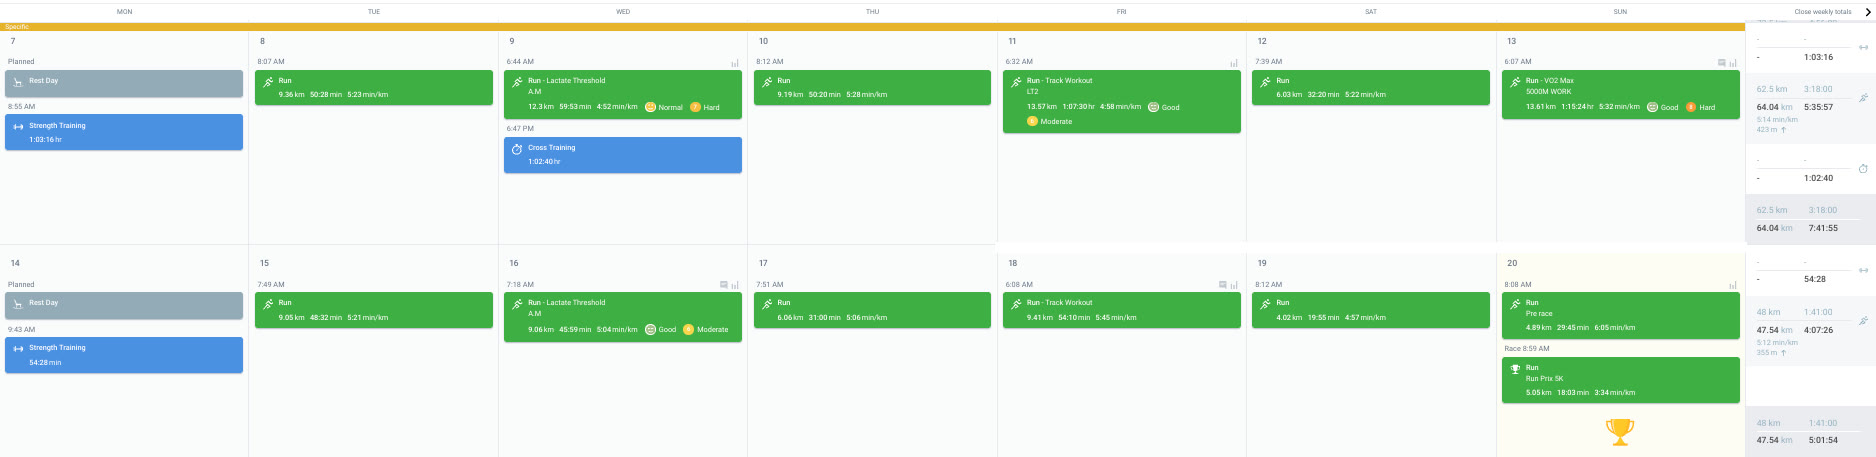The width and height of the screenshot is (1876, 457).
Task: Open the VO2 Max 5000M WORK run card
Action: (x=1621, y=94)
